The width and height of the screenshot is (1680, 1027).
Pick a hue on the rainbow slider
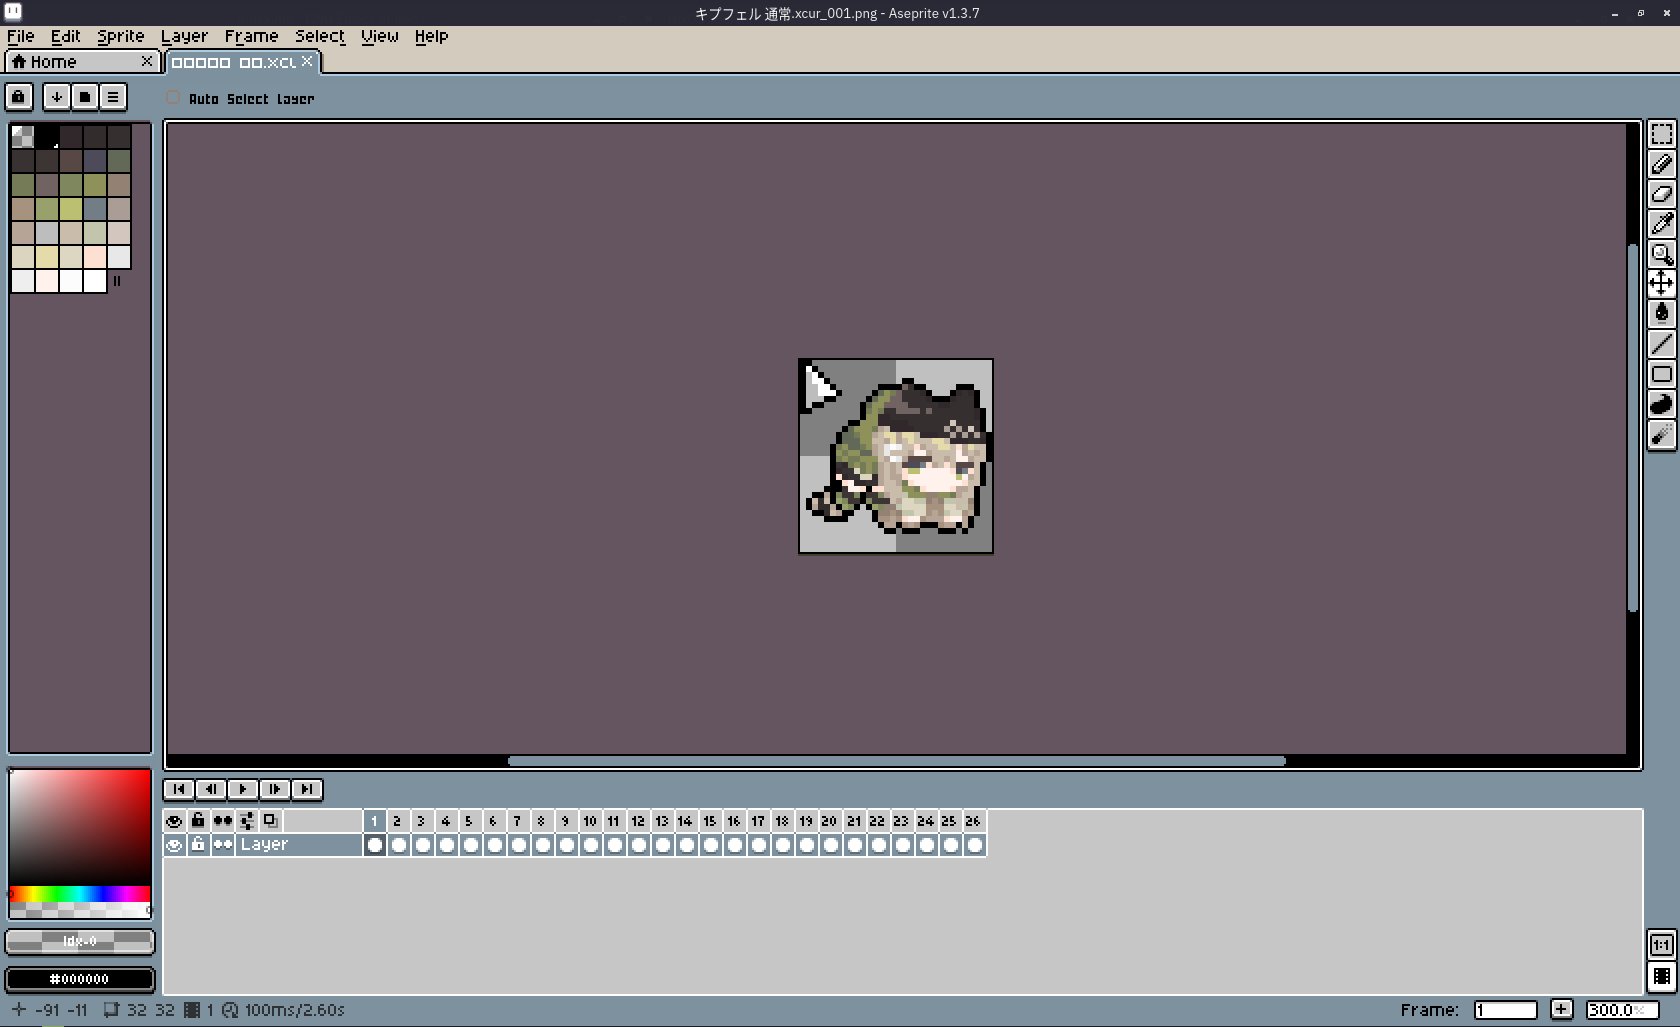[x=80, y=893]
